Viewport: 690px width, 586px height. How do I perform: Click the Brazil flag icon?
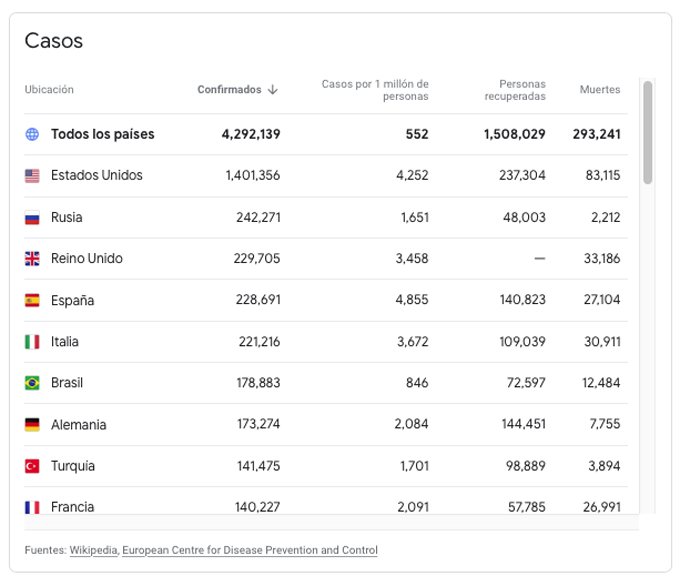[x=32, y=383]
